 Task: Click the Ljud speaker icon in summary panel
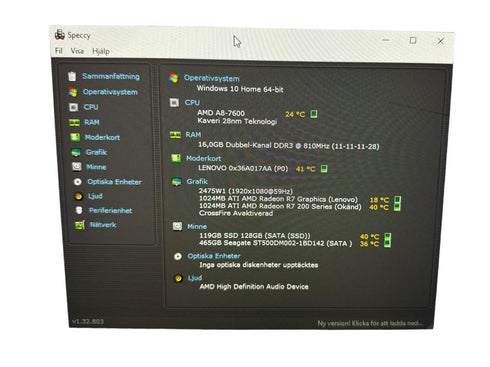point(179,278)
